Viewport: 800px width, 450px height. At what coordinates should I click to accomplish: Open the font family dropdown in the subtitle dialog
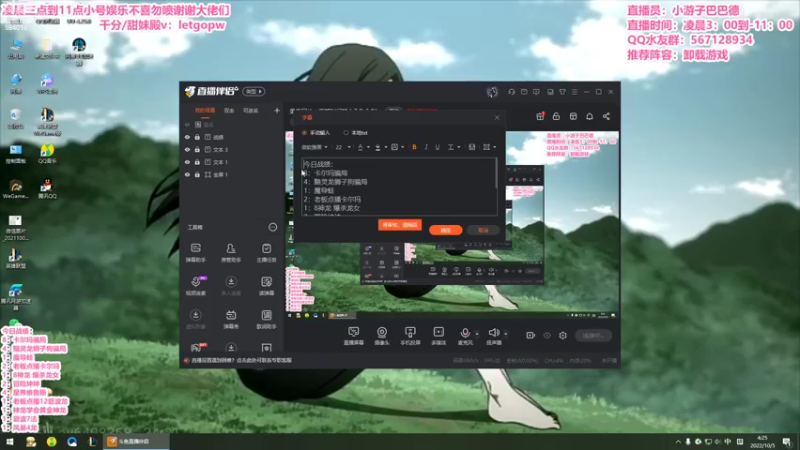click(x=315, y=147)
